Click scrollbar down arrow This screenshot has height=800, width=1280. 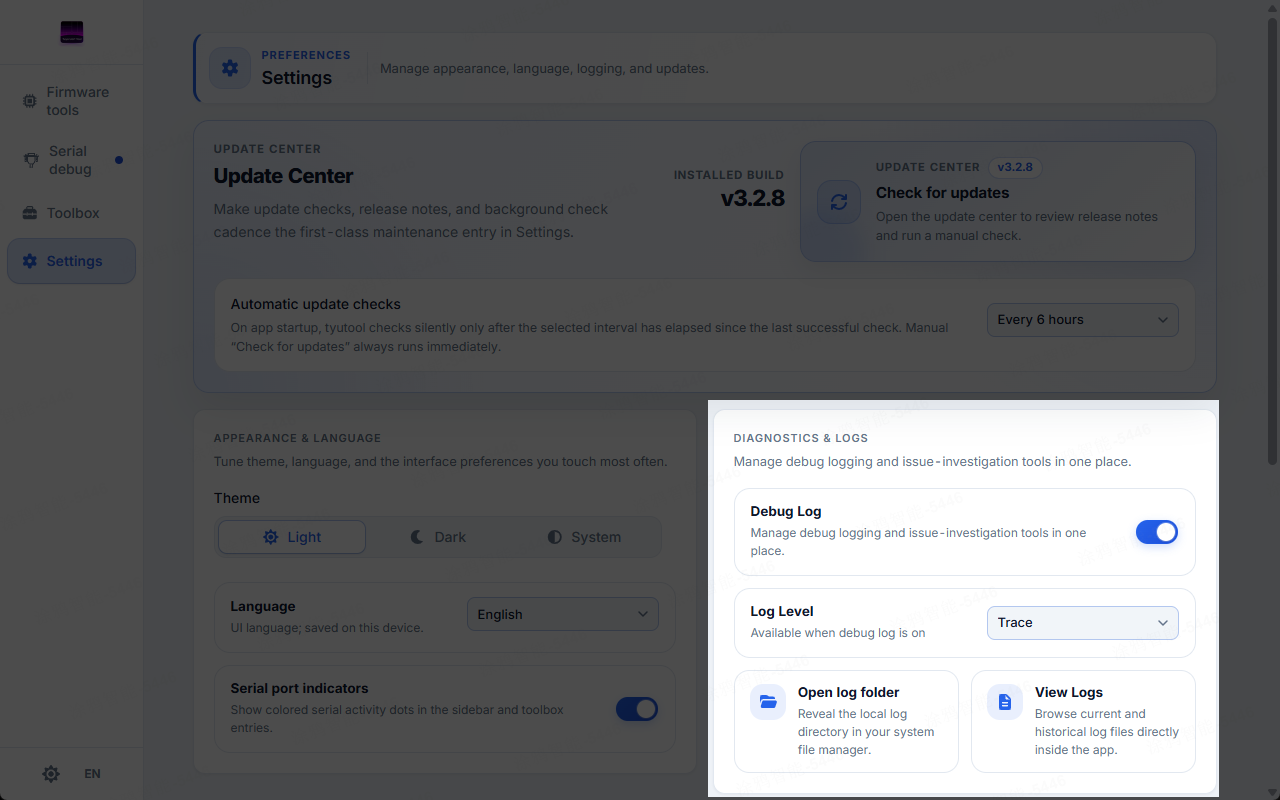tap(1272, 792)
